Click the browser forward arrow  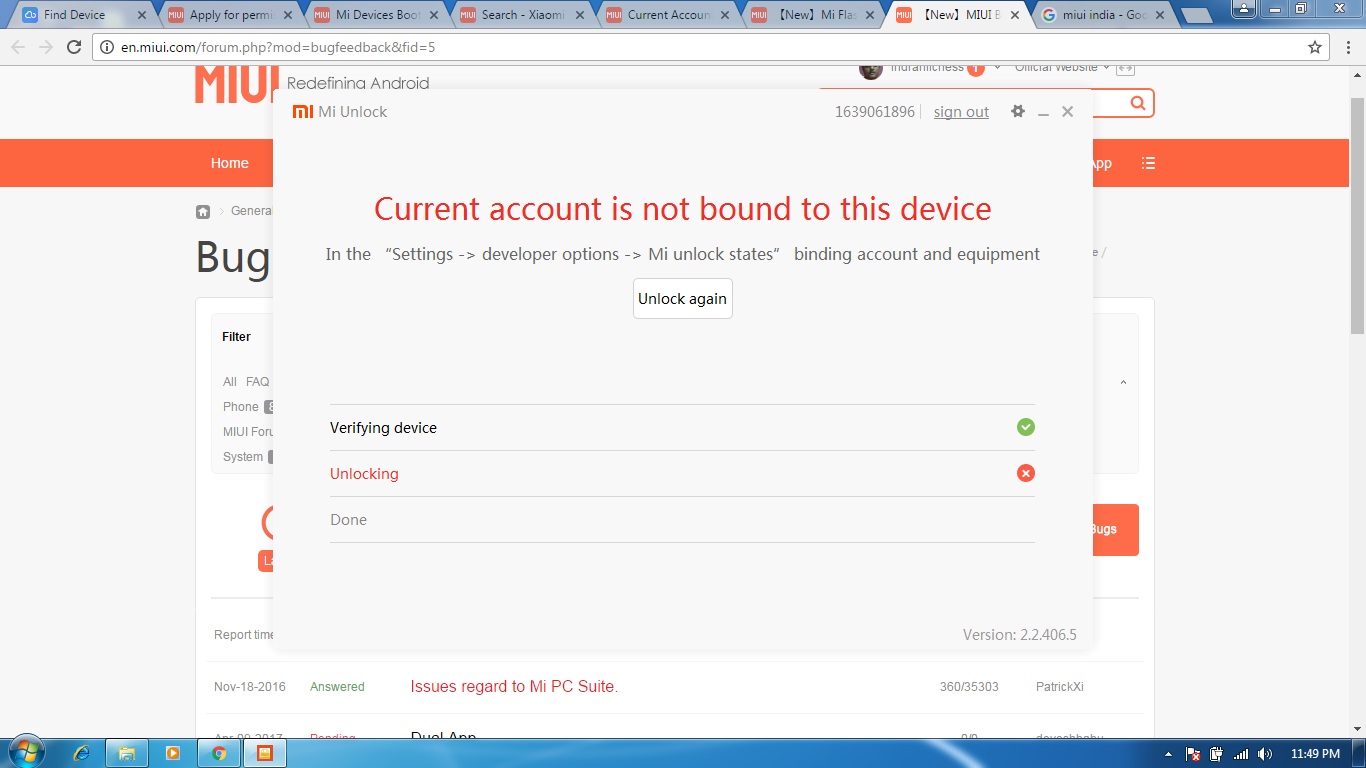(46, 47)
